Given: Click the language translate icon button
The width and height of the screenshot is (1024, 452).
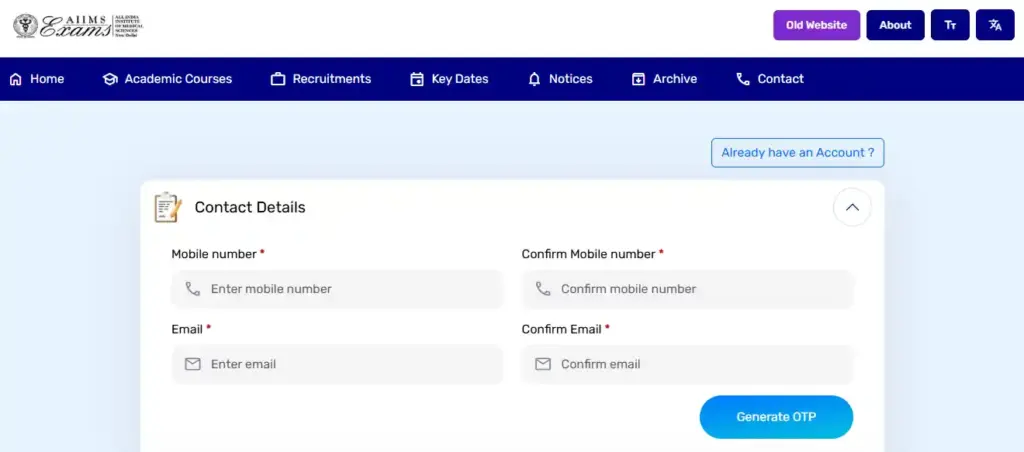Looking at the screenshot, I should [x=995, y=25].
